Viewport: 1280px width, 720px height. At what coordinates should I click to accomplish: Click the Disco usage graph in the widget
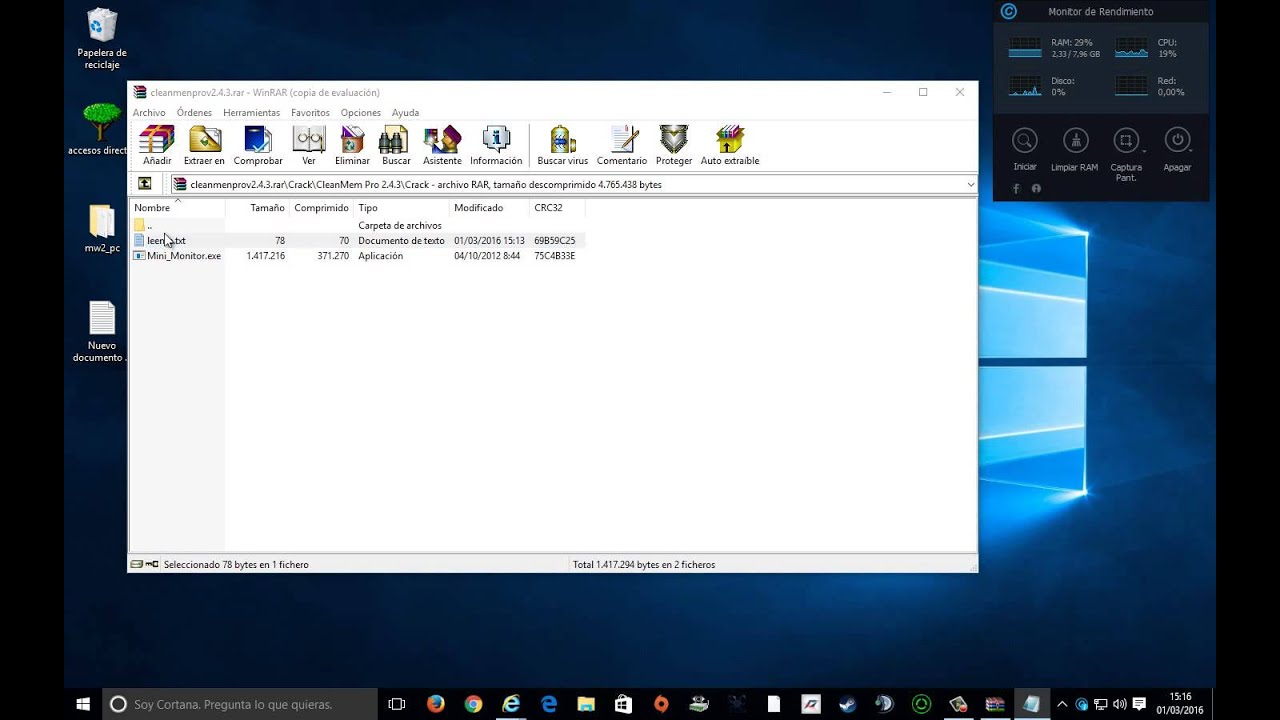pos(1025,86)
